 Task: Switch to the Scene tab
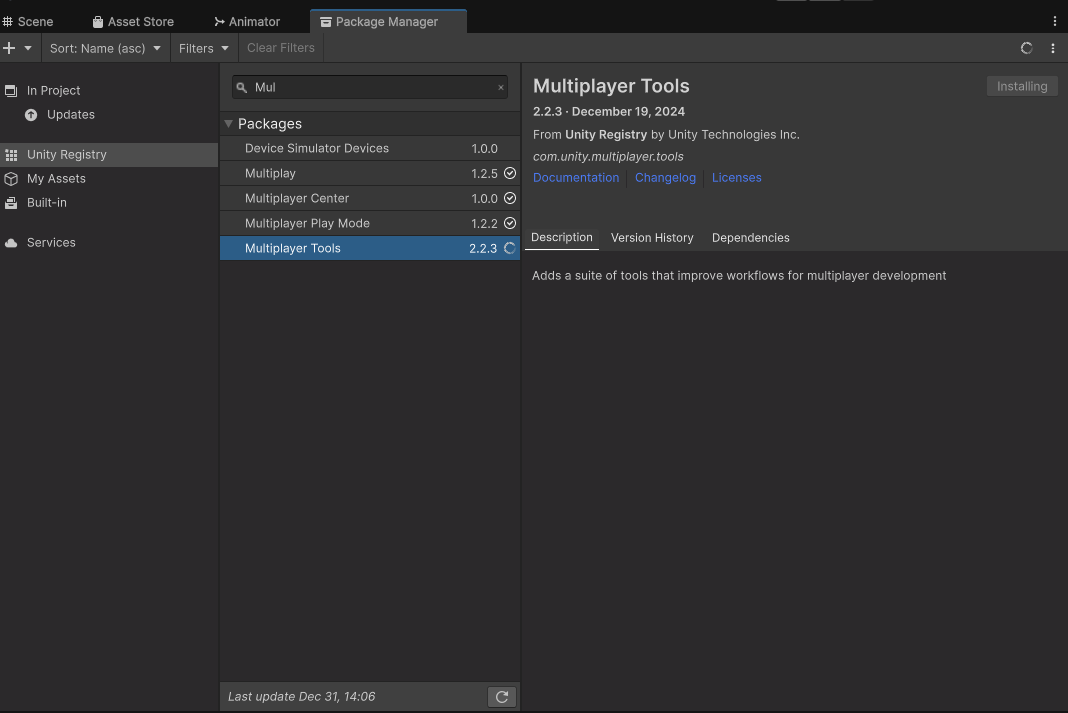(28, 22)
